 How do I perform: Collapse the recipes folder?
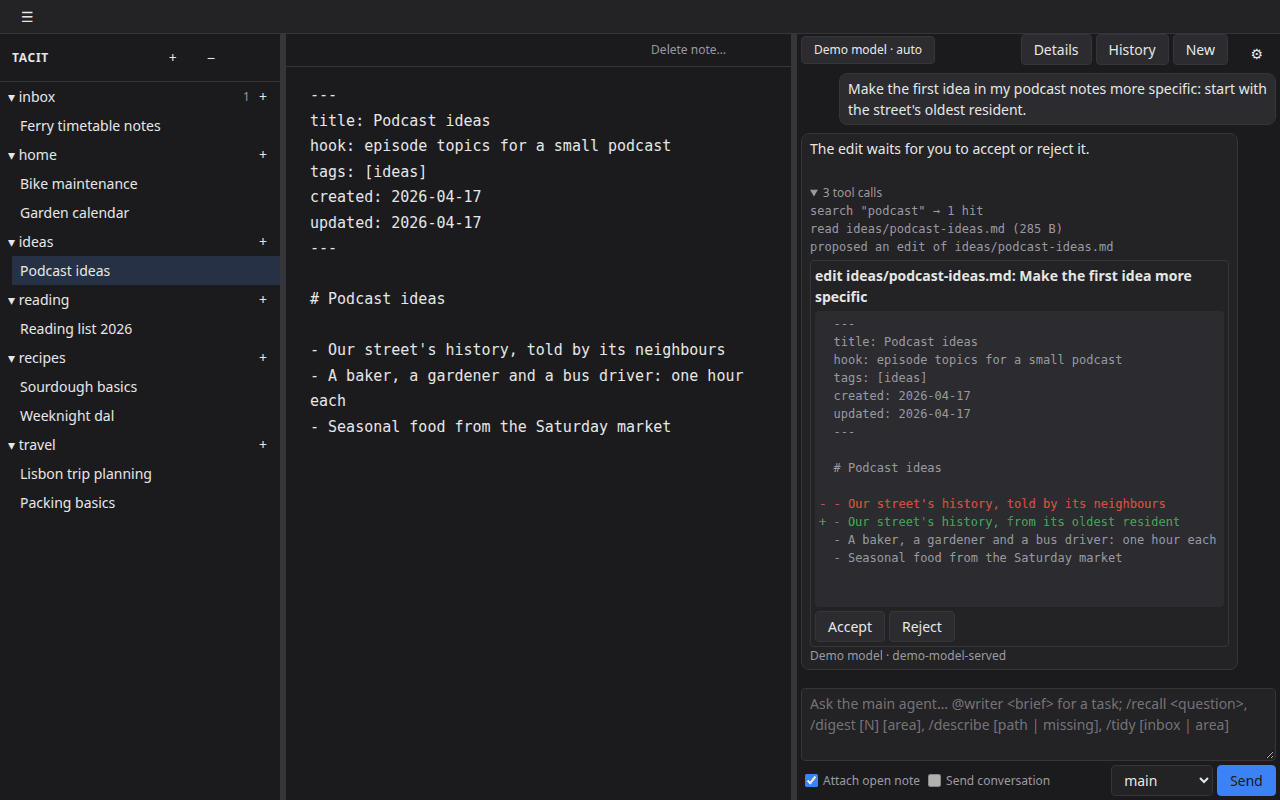point(12,358)
